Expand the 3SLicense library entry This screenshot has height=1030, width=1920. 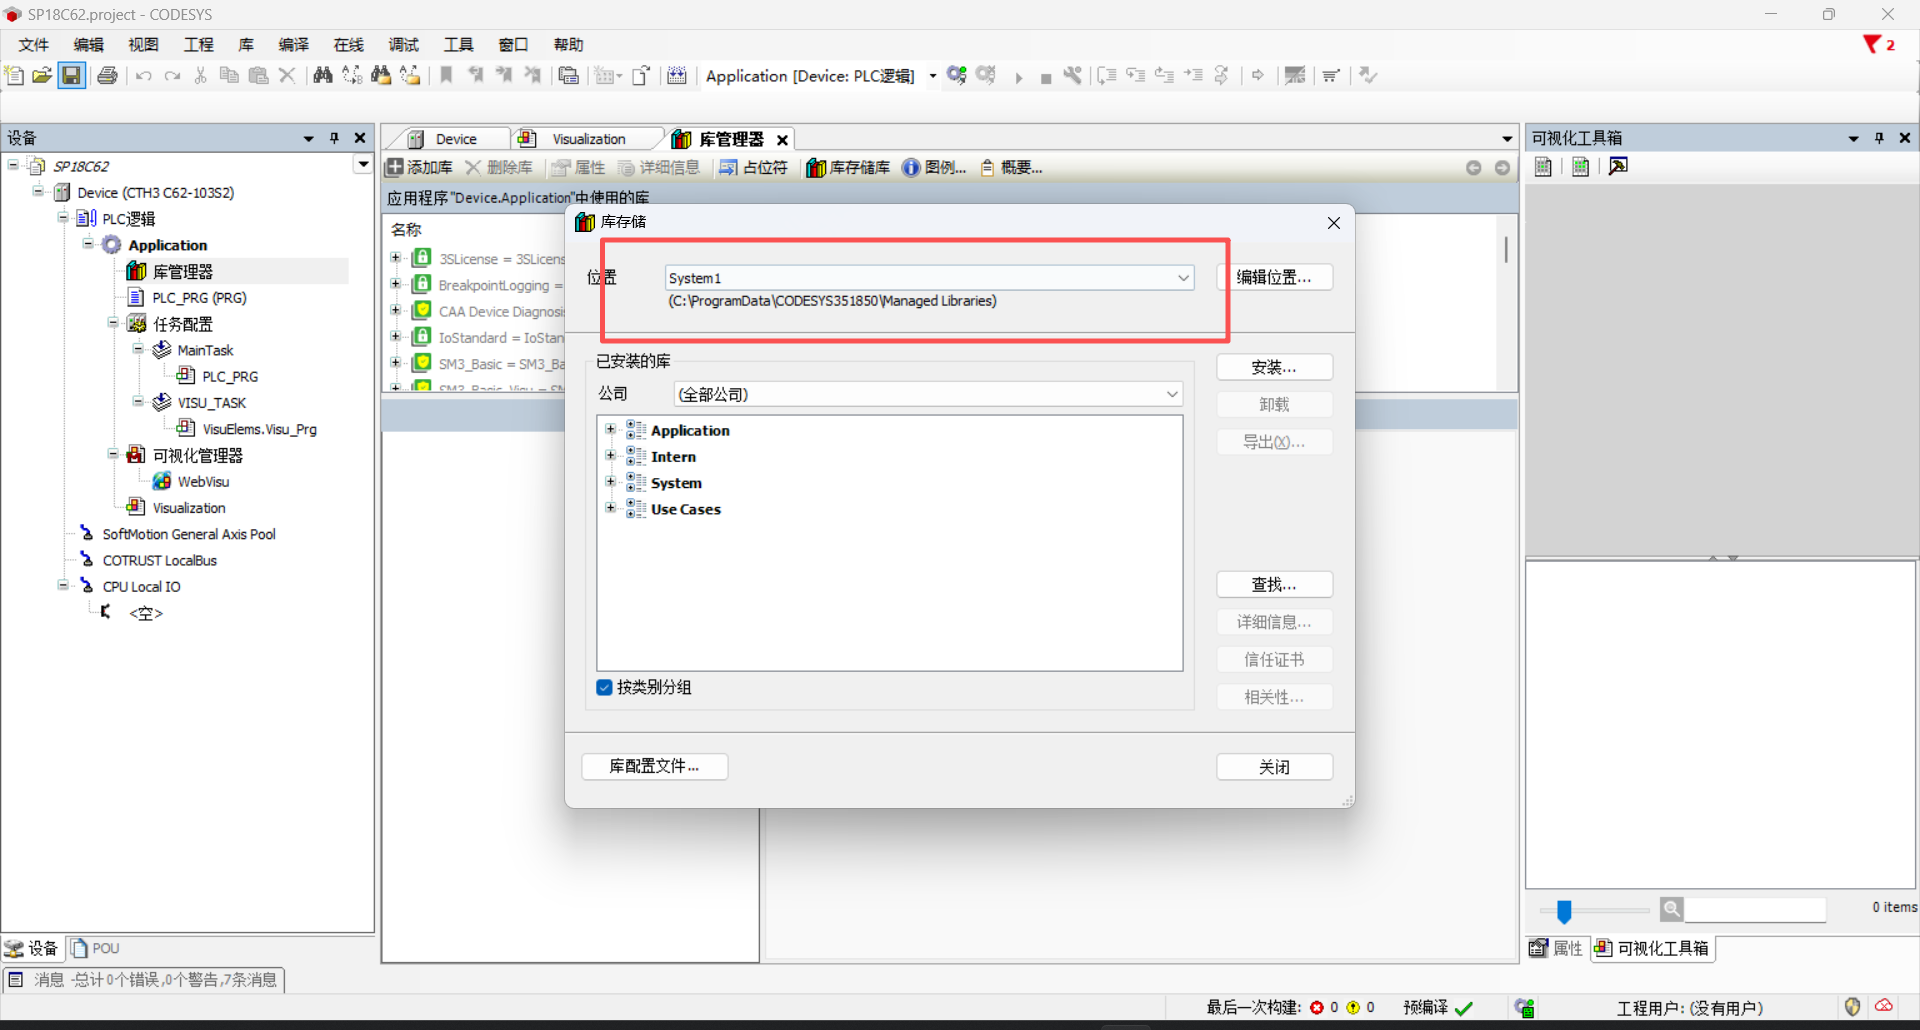tap(396, 258)
